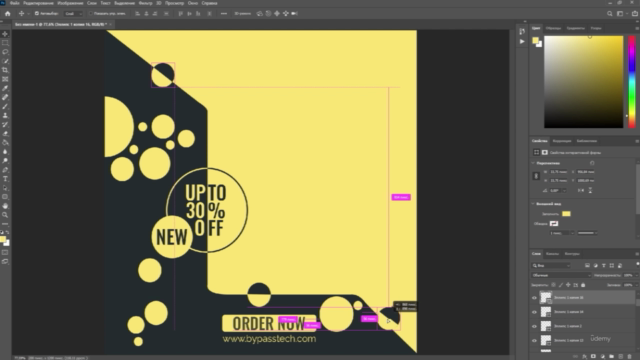640x360 pixels.
Task: Open the Слой auto-select dropdown
Action: [x=73, y=13]
